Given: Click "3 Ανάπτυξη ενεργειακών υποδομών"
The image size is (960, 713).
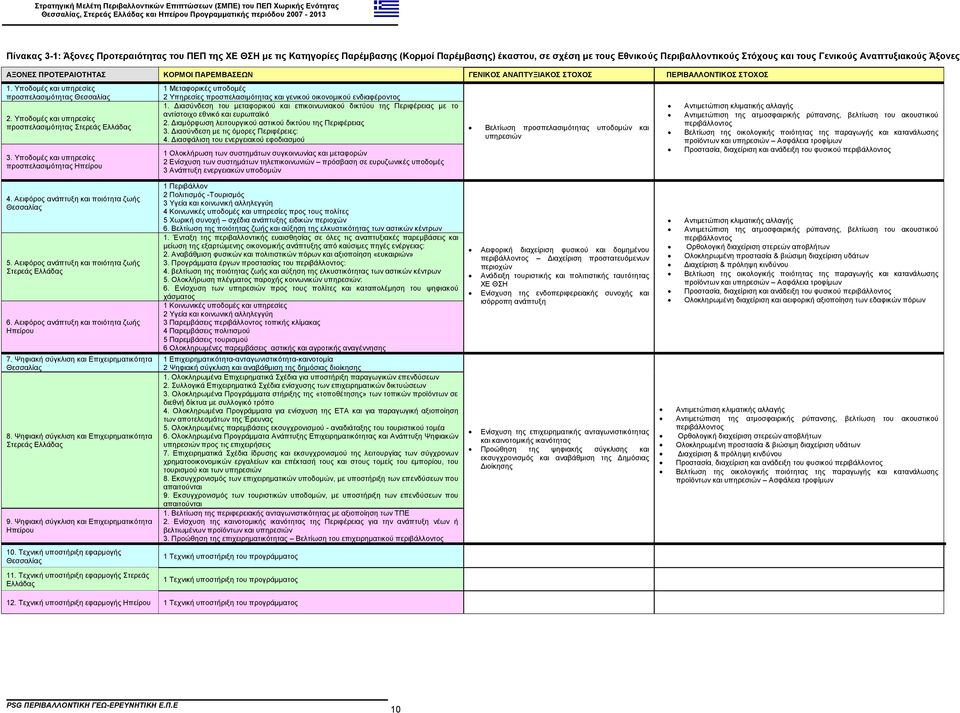Looking at the screenshot, I should 222,170.
